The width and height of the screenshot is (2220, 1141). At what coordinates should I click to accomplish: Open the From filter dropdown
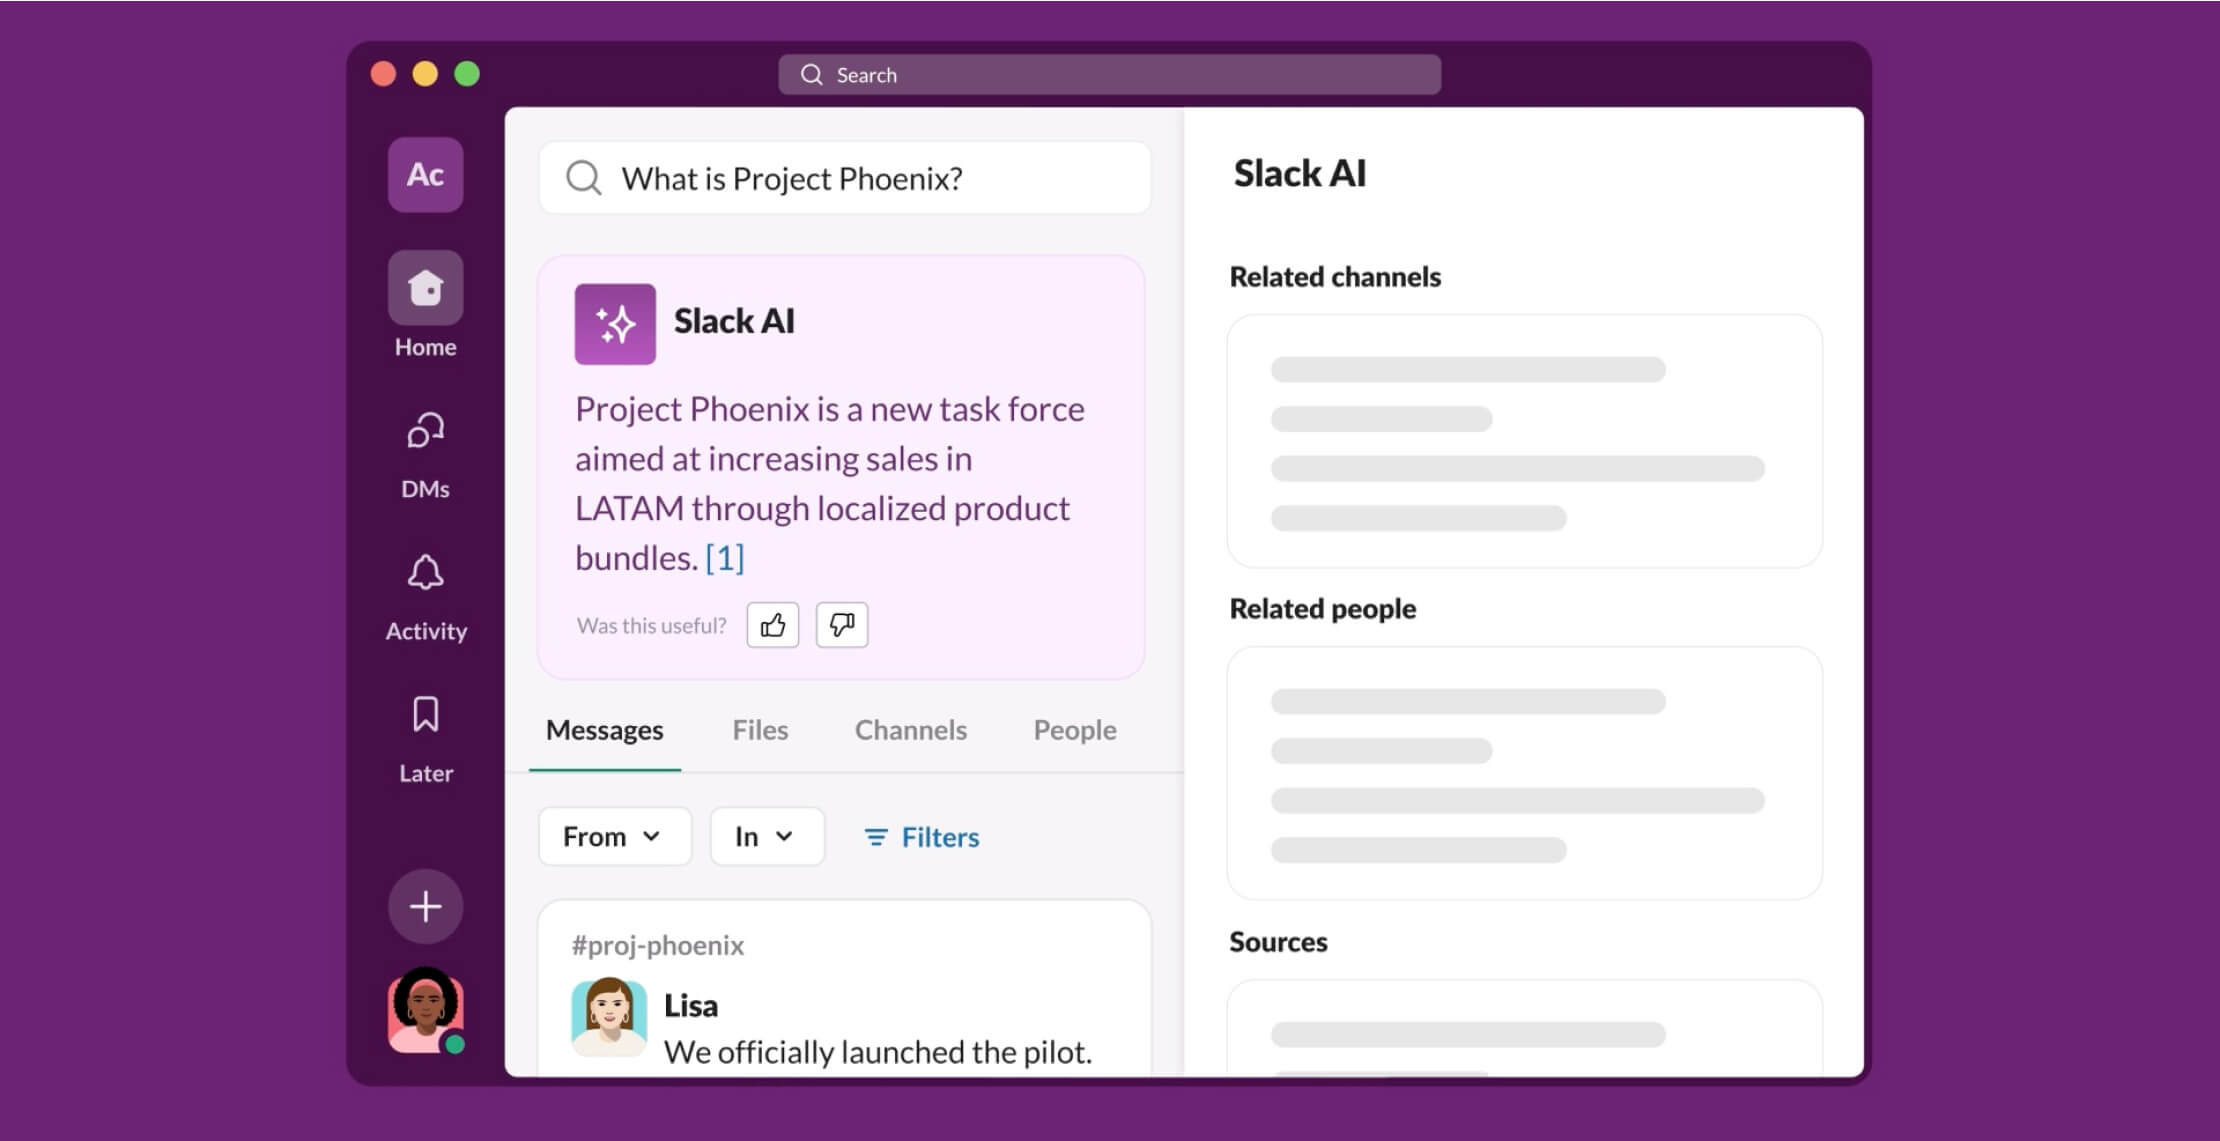point(613,836)
